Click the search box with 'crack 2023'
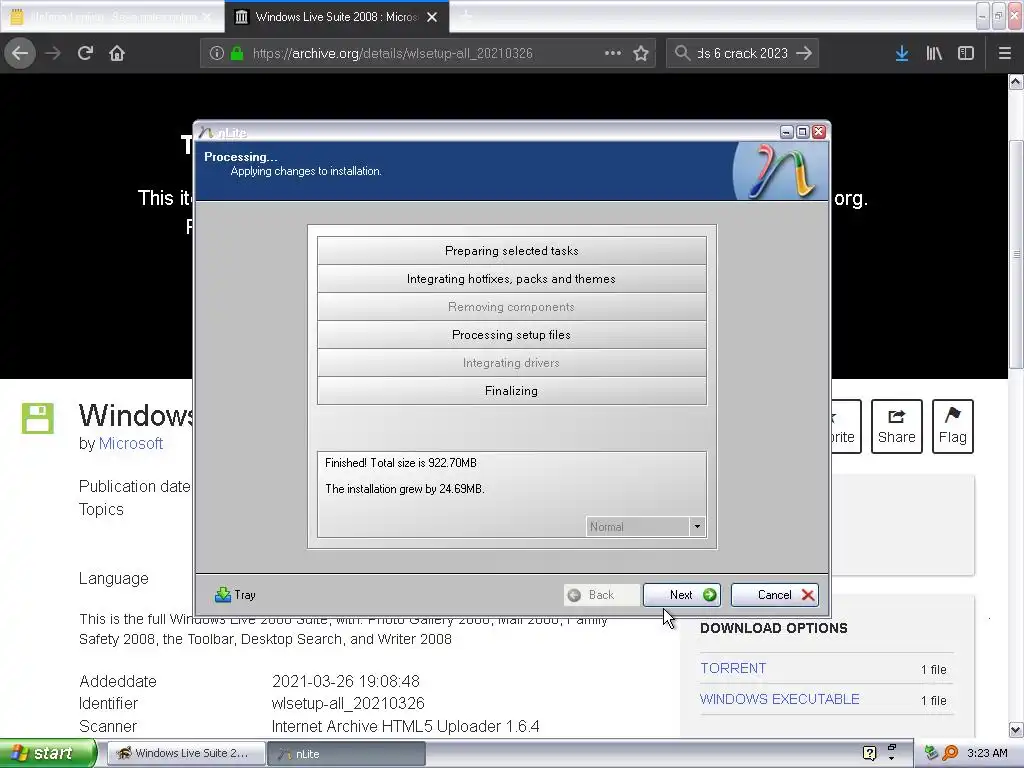This screenshot has width=1024, height=768. (x=743, y=53)
